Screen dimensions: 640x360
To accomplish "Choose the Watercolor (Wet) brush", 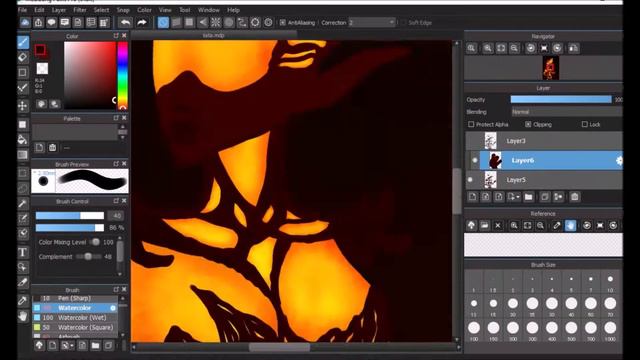I will pyautogui.click(x=76, y=318).
